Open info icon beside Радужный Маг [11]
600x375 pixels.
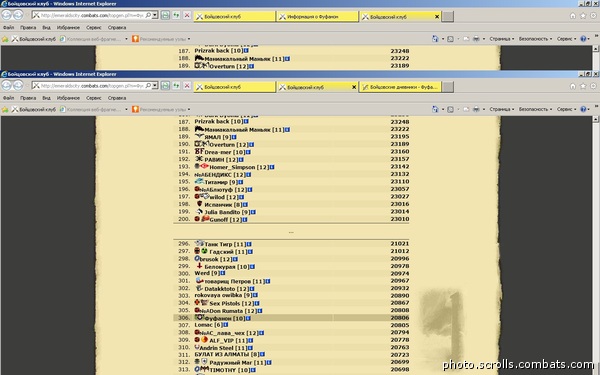click(x=269, y=362)
